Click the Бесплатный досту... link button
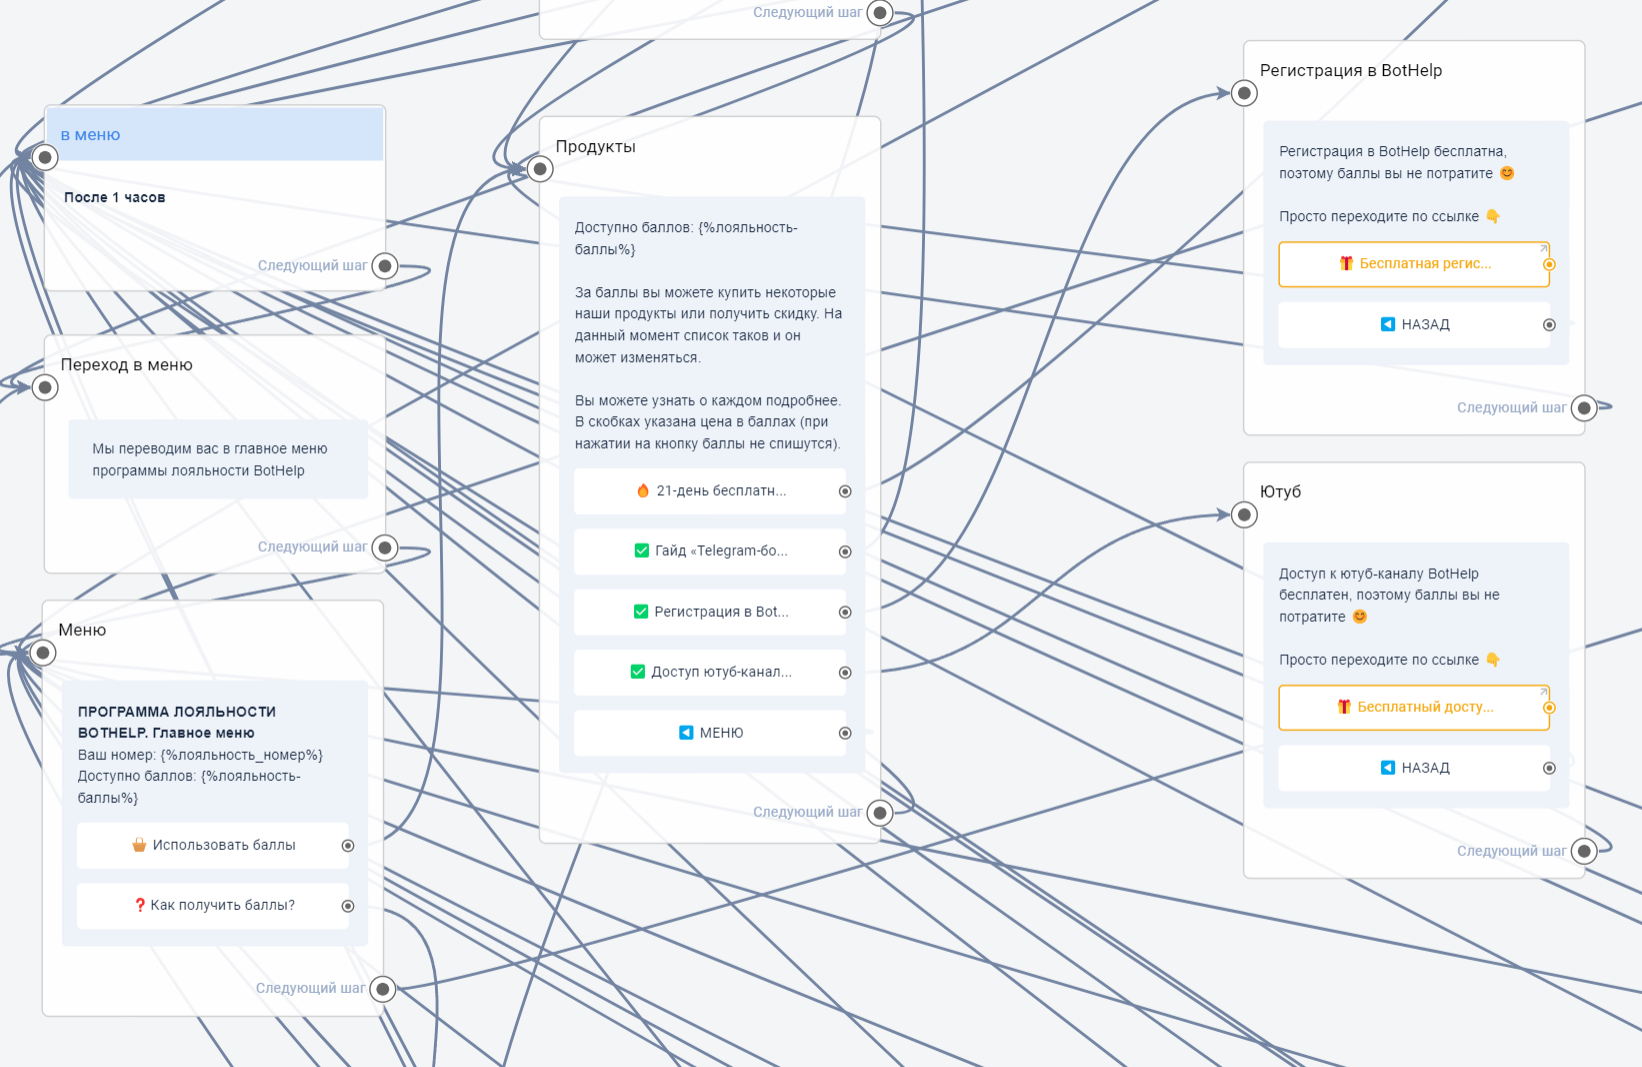Viewport: 1642px width, 1067px height. (x=1414, y=707)
